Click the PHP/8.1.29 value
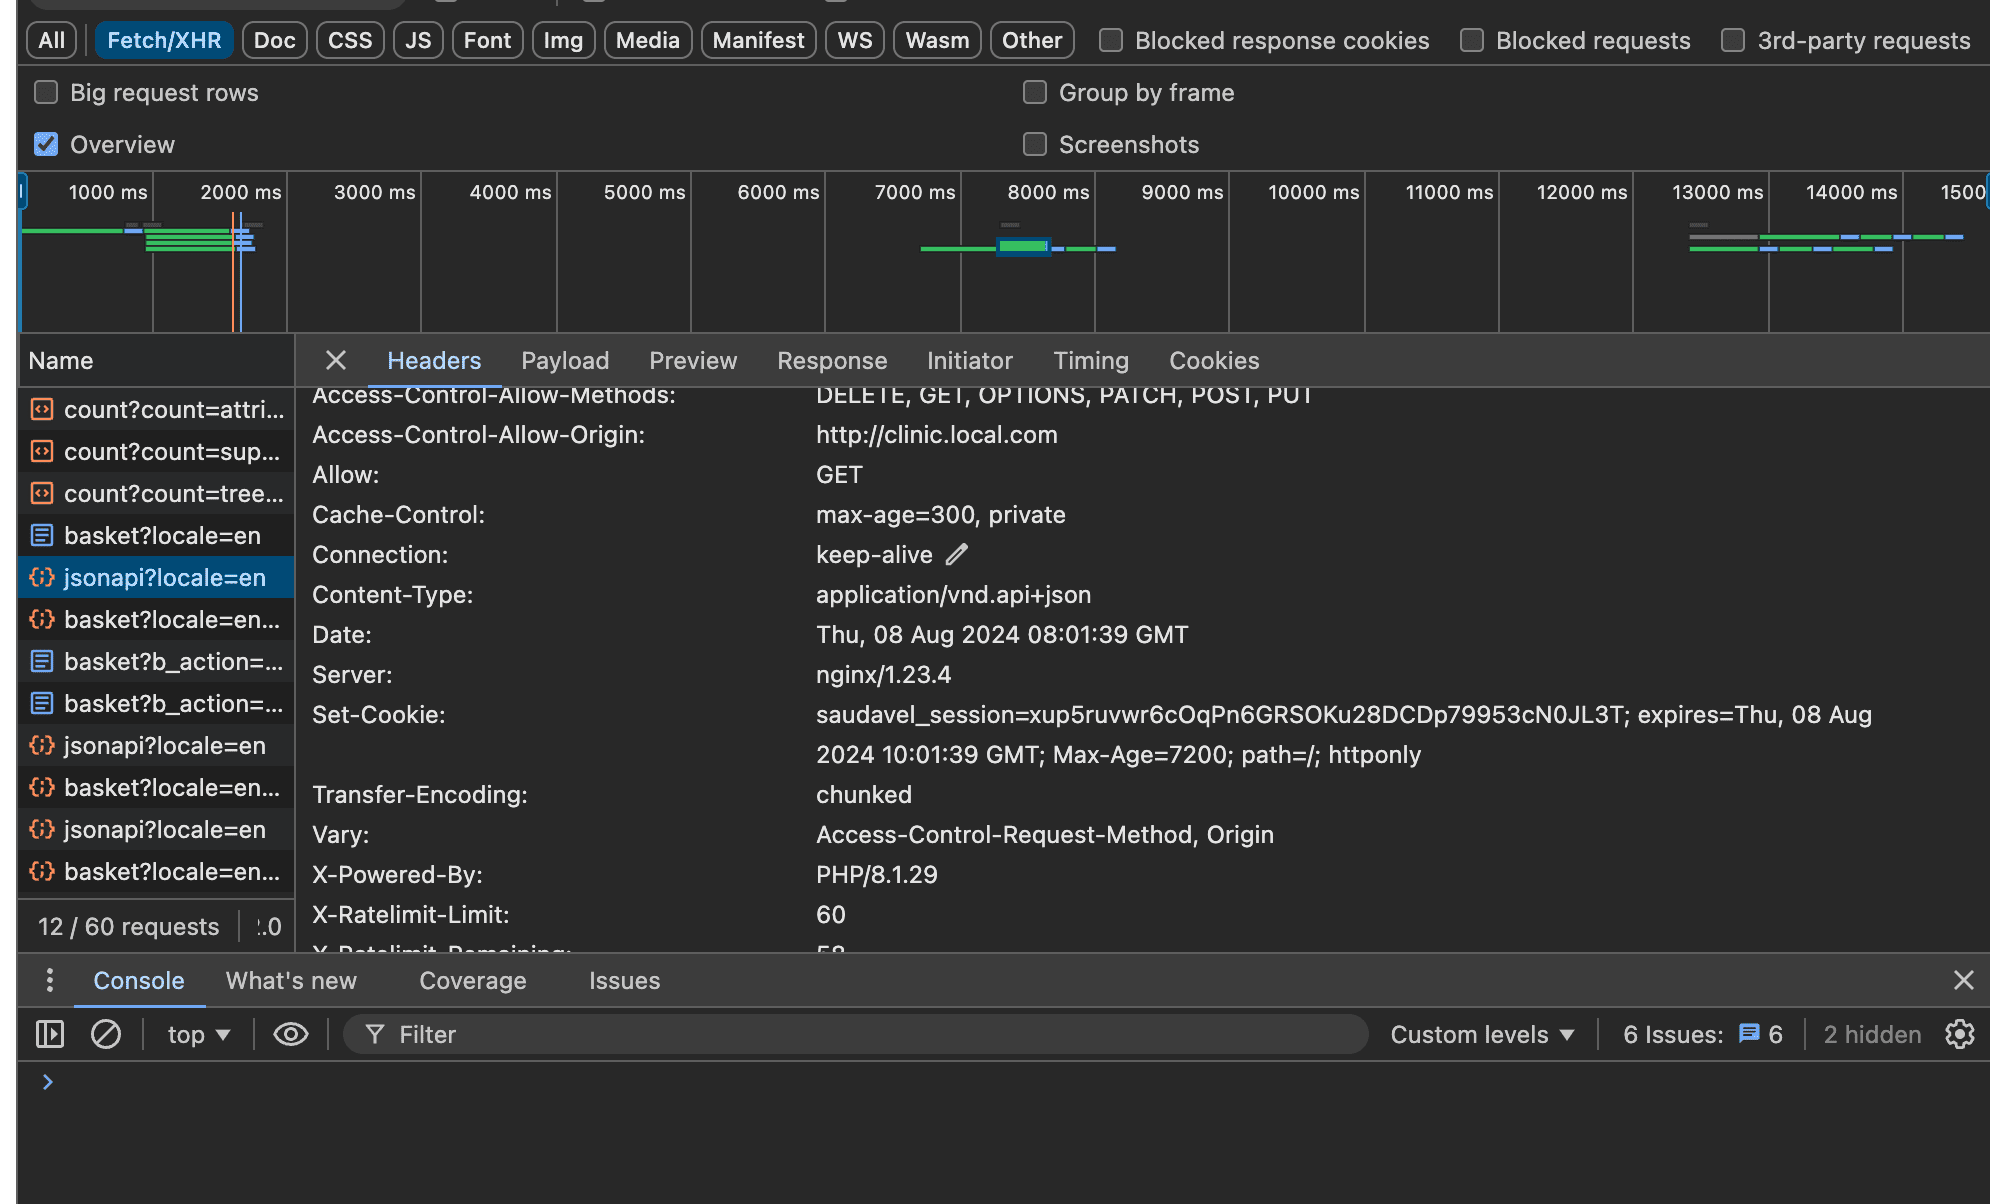The height and width of the screenshot is (1204, 1990). pos(876,874)
